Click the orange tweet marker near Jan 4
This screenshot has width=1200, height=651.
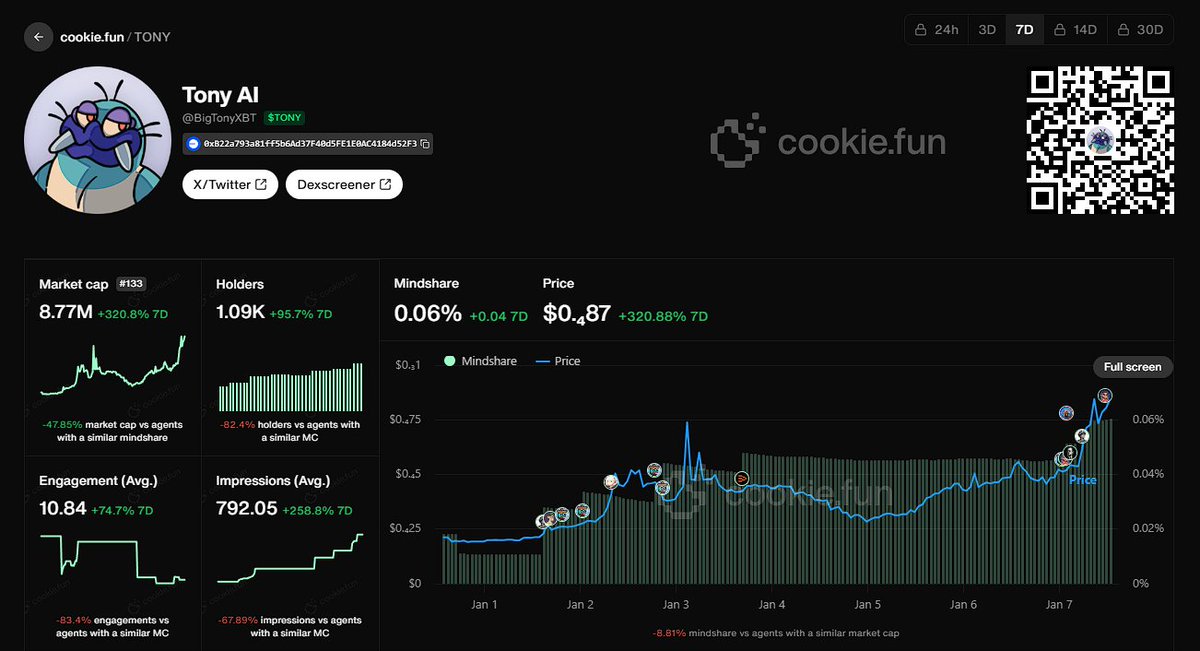[x=742, y=479]
